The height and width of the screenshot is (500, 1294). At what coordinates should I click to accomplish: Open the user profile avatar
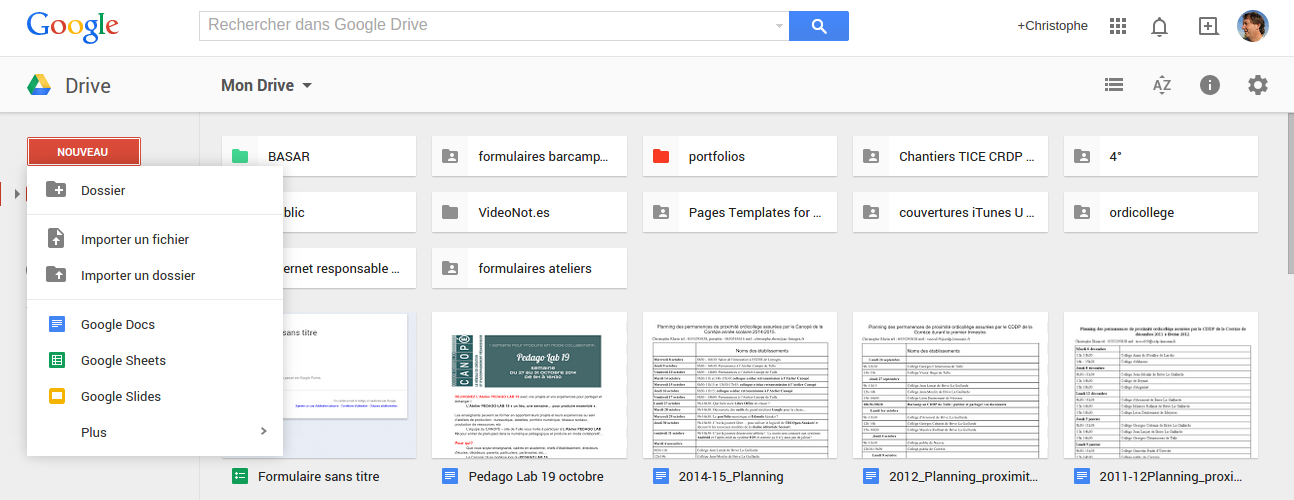(1253, 26)
